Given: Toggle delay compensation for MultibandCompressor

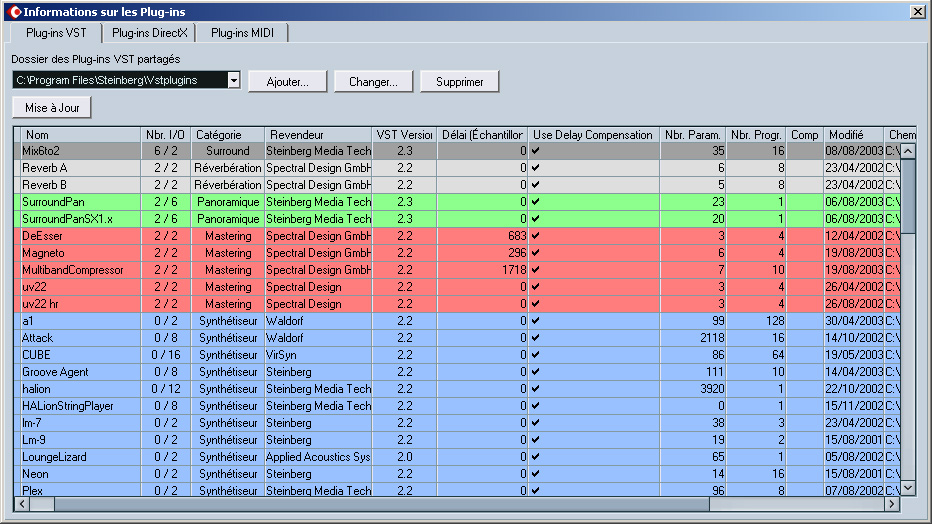Looking at the screenshot, I should coord(537,270).
